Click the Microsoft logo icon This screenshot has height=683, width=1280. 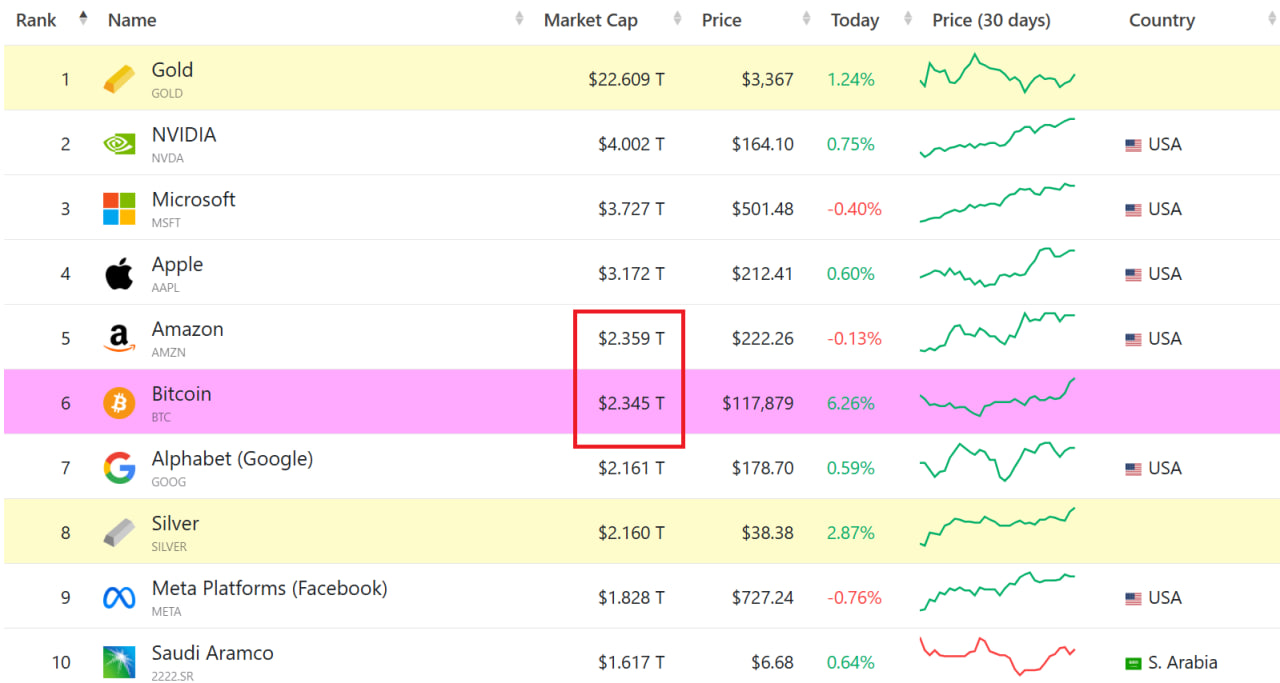point(119,209)
